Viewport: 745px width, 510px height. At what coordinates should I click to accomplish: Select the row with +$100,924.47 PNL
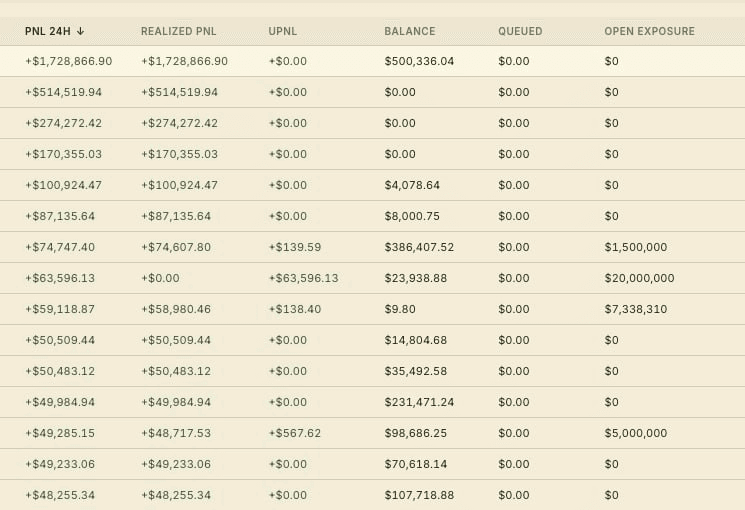(x=372, y=185)
